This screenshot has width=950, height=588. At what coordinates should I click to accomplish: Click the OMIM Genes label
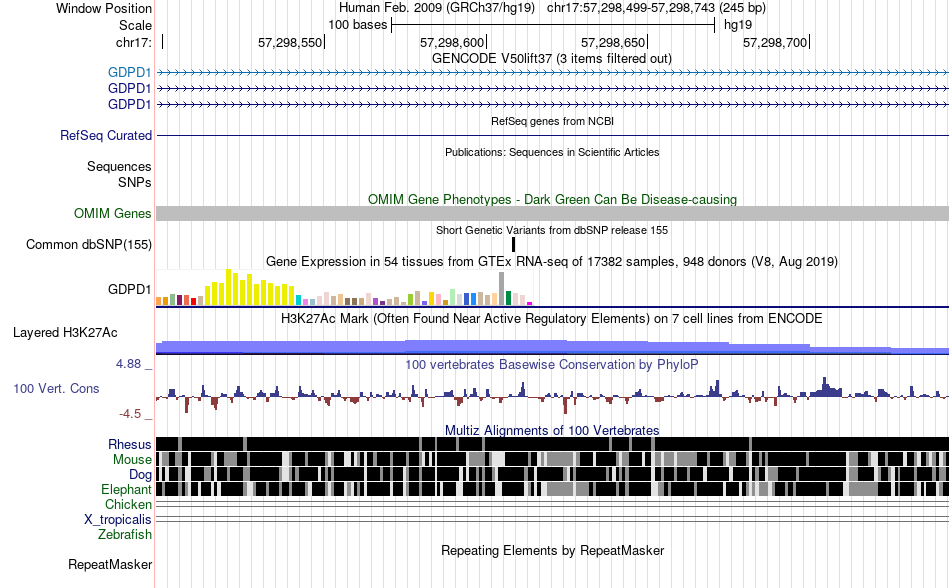(113, 213)
